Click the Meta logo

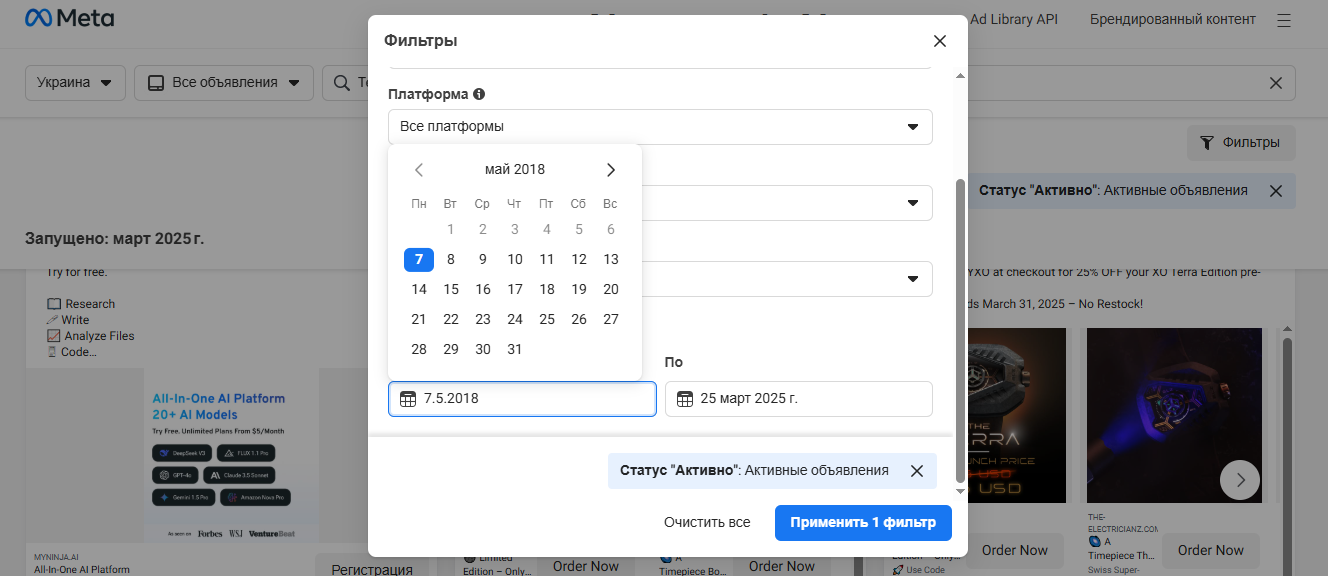click(x=70, y=17)
